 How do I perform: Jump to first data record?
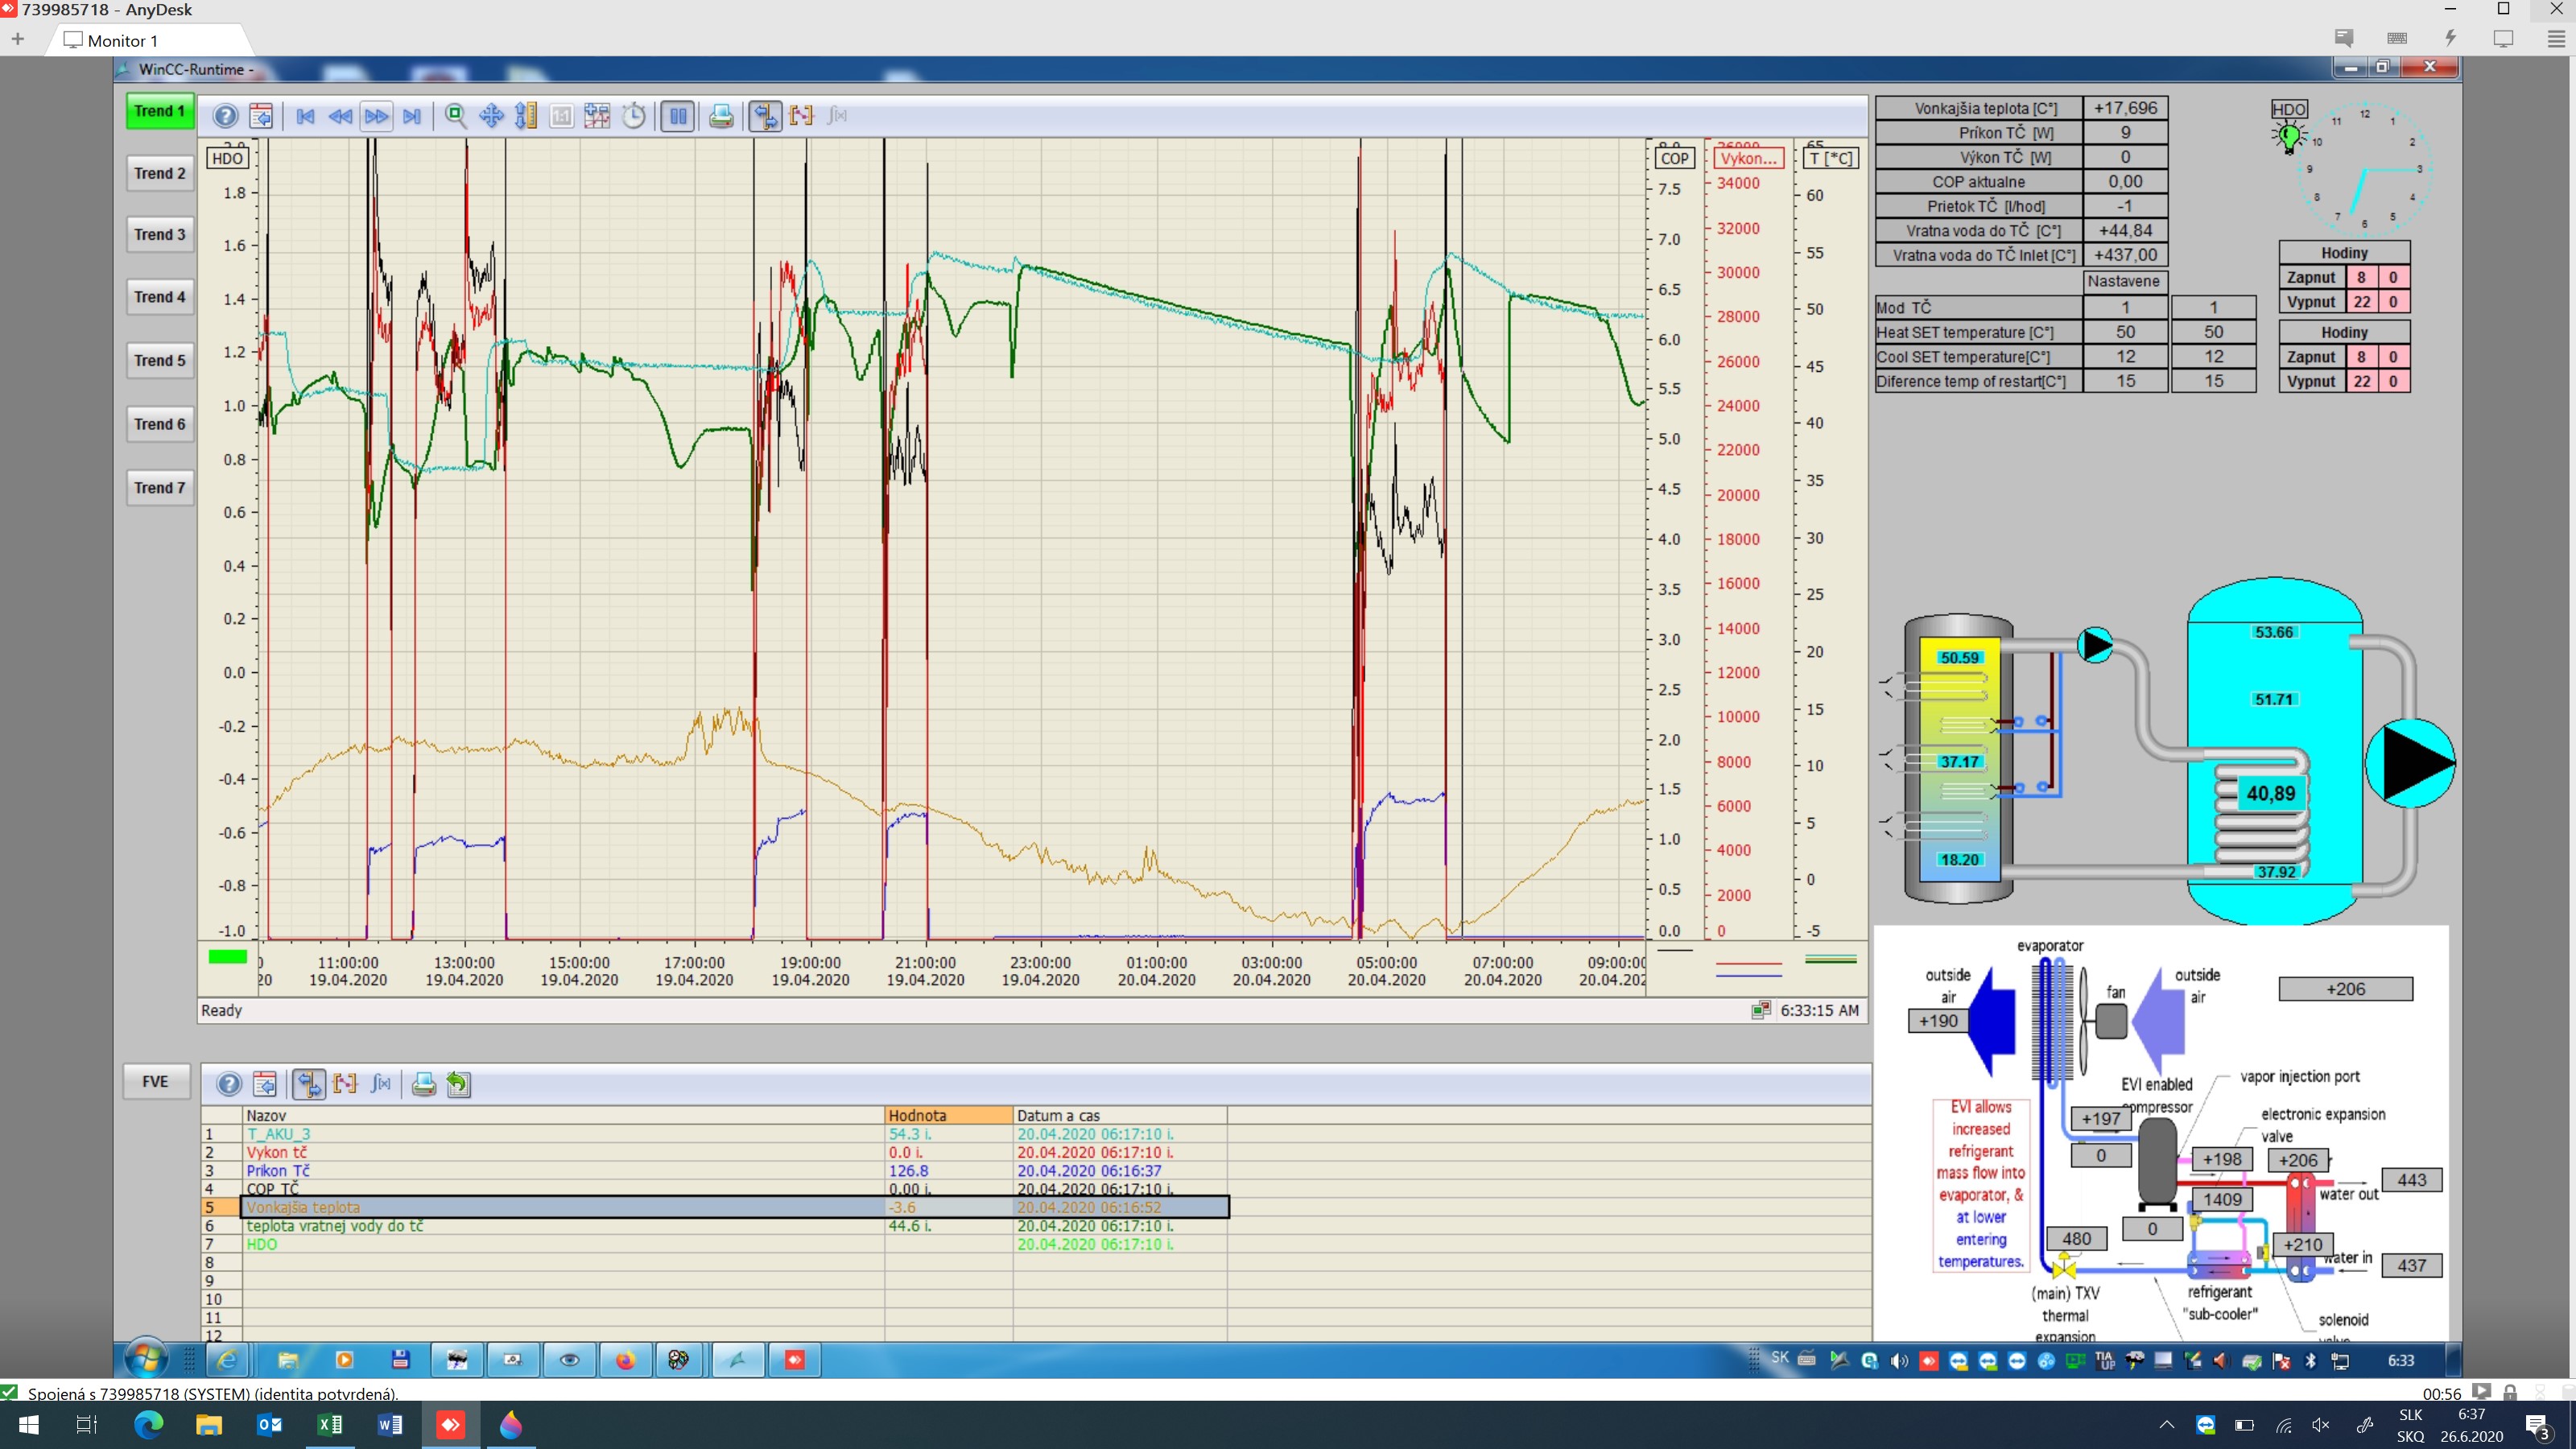click(x=305, y=116)
